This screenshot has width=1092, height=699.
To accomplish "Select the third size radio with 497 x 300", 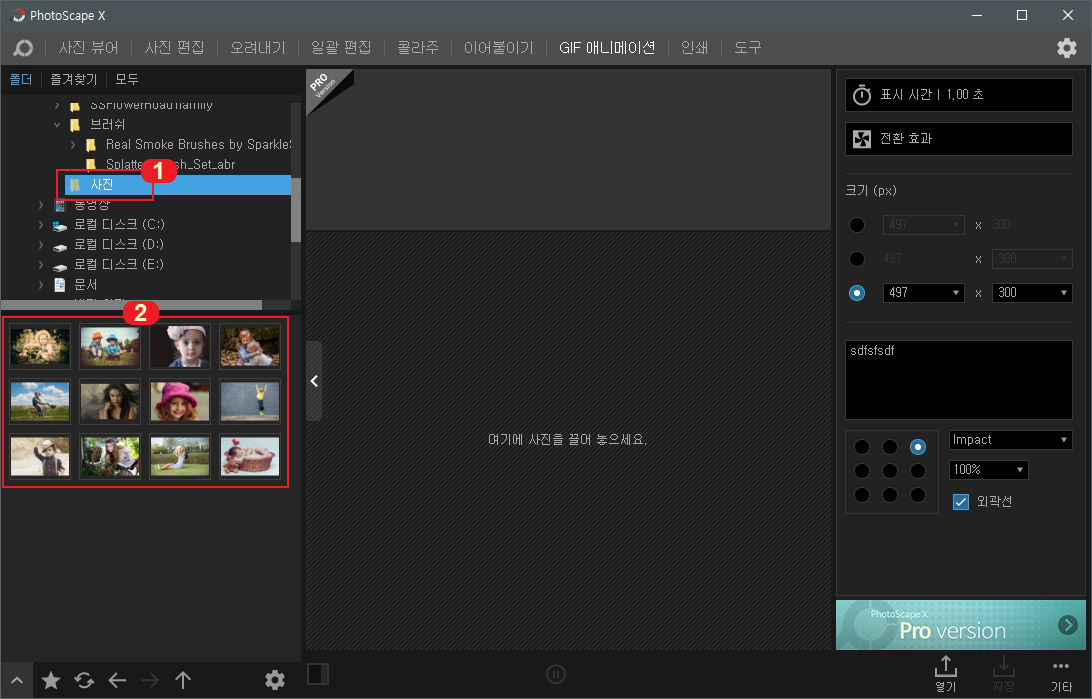I will coord(857,293).
